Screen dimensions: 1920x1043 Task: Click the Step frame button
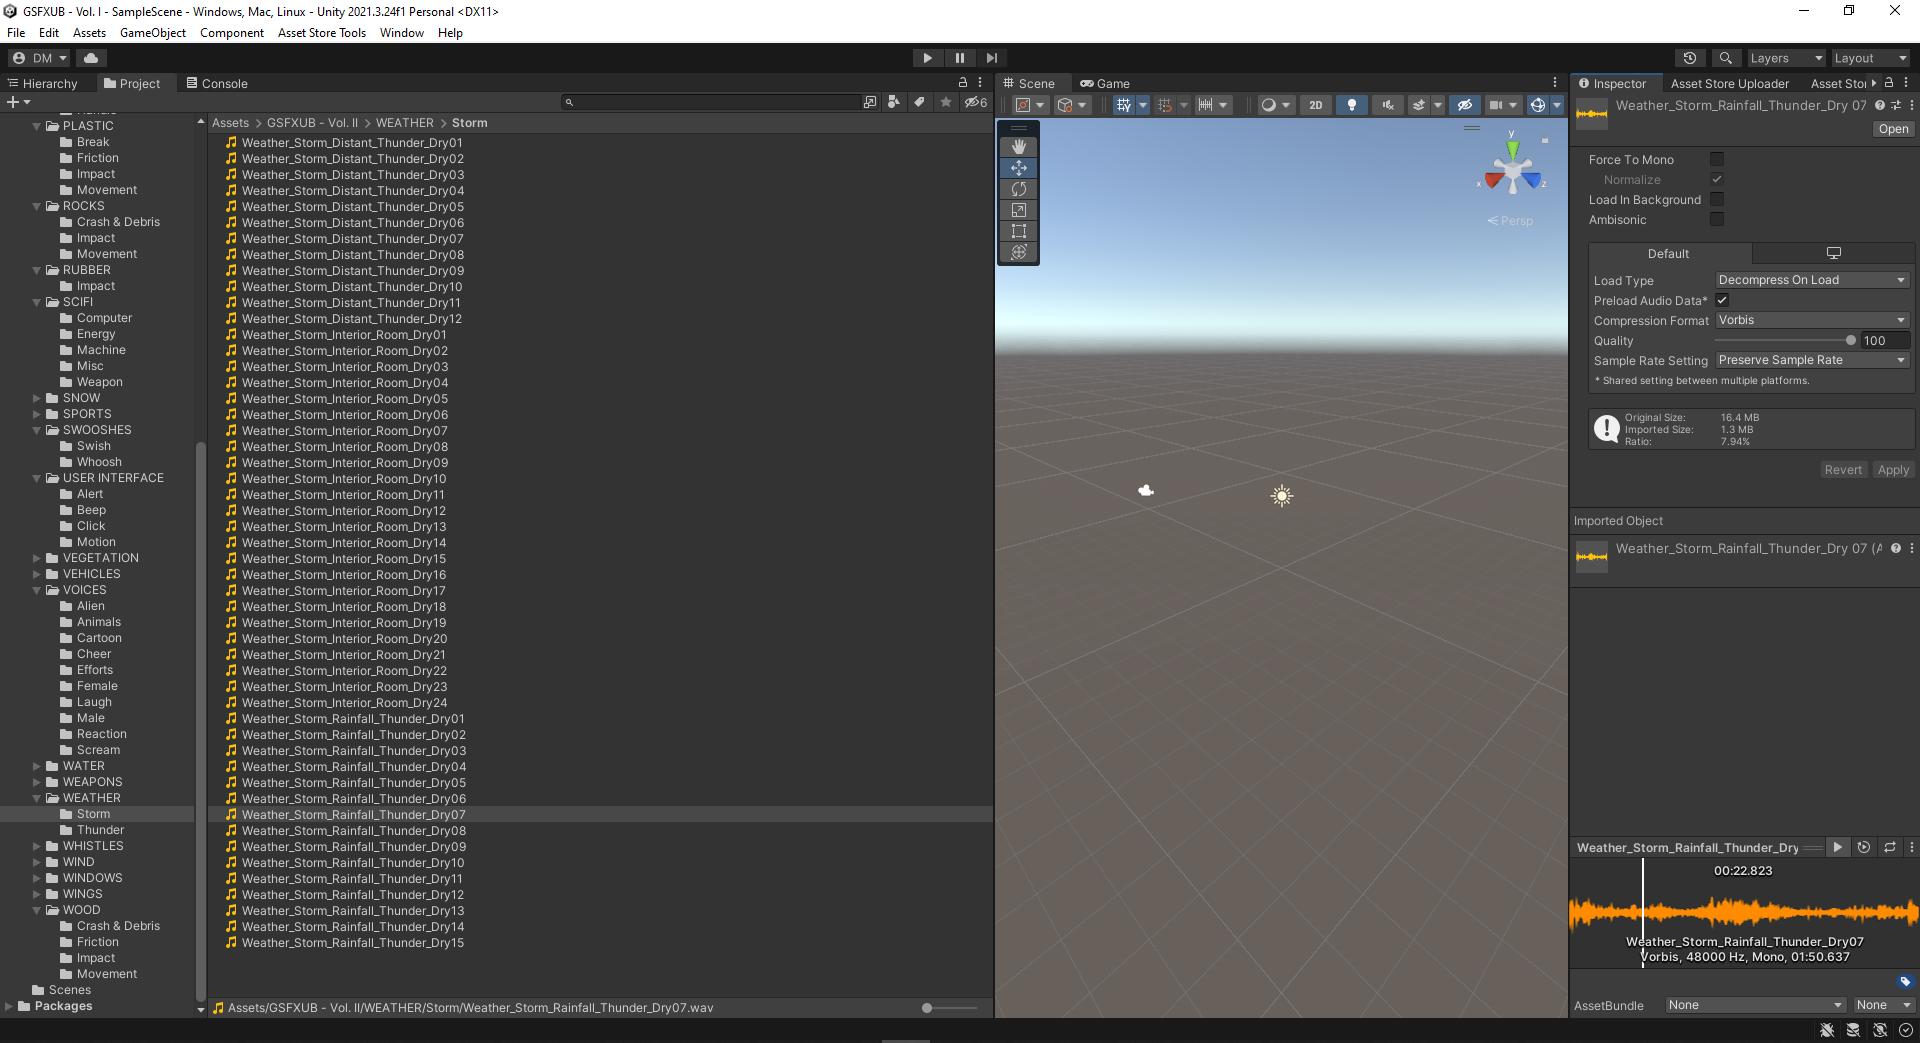991,58
